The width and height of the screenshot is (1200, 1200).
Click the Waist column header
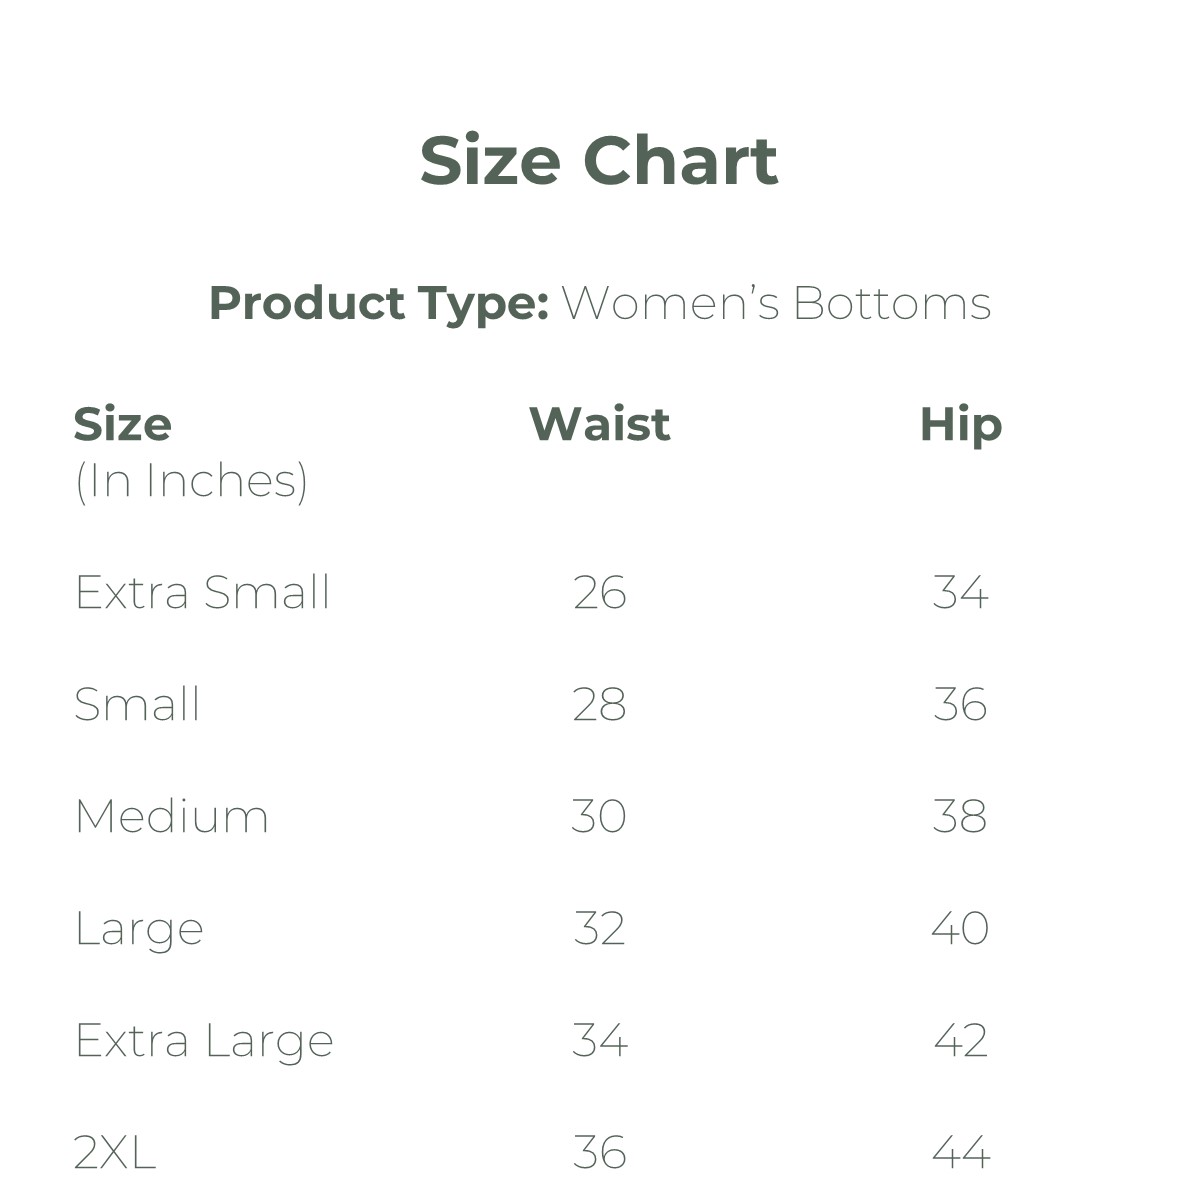(x=599, y=424)
